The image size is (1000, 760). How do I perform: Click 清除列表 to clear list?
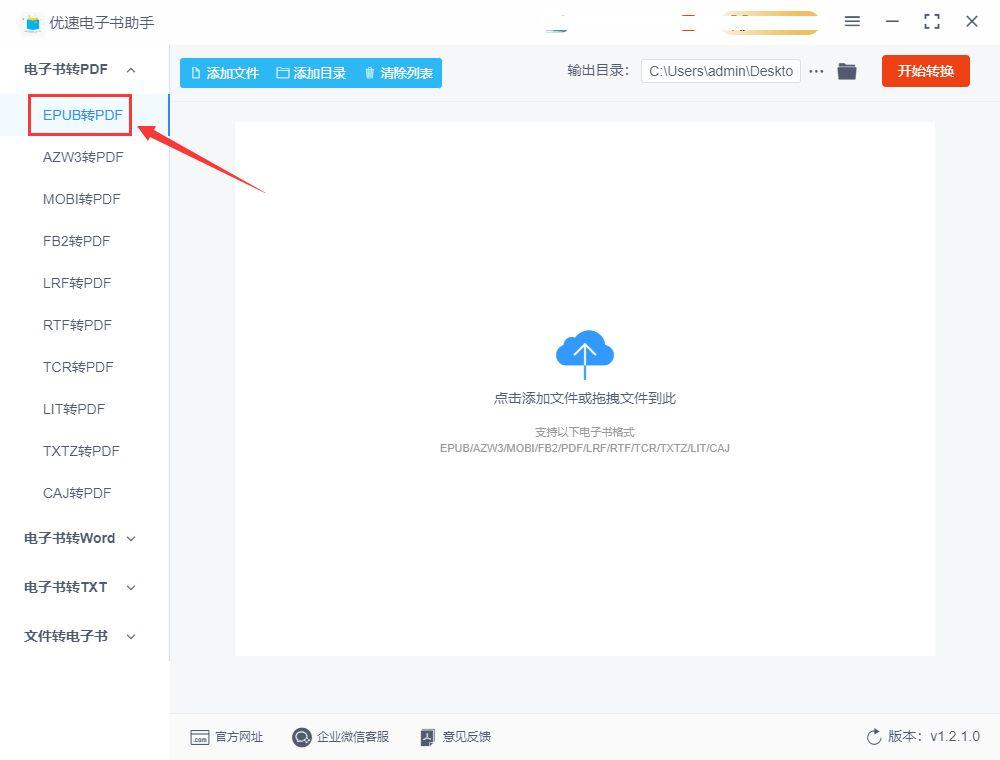(399, 73)
